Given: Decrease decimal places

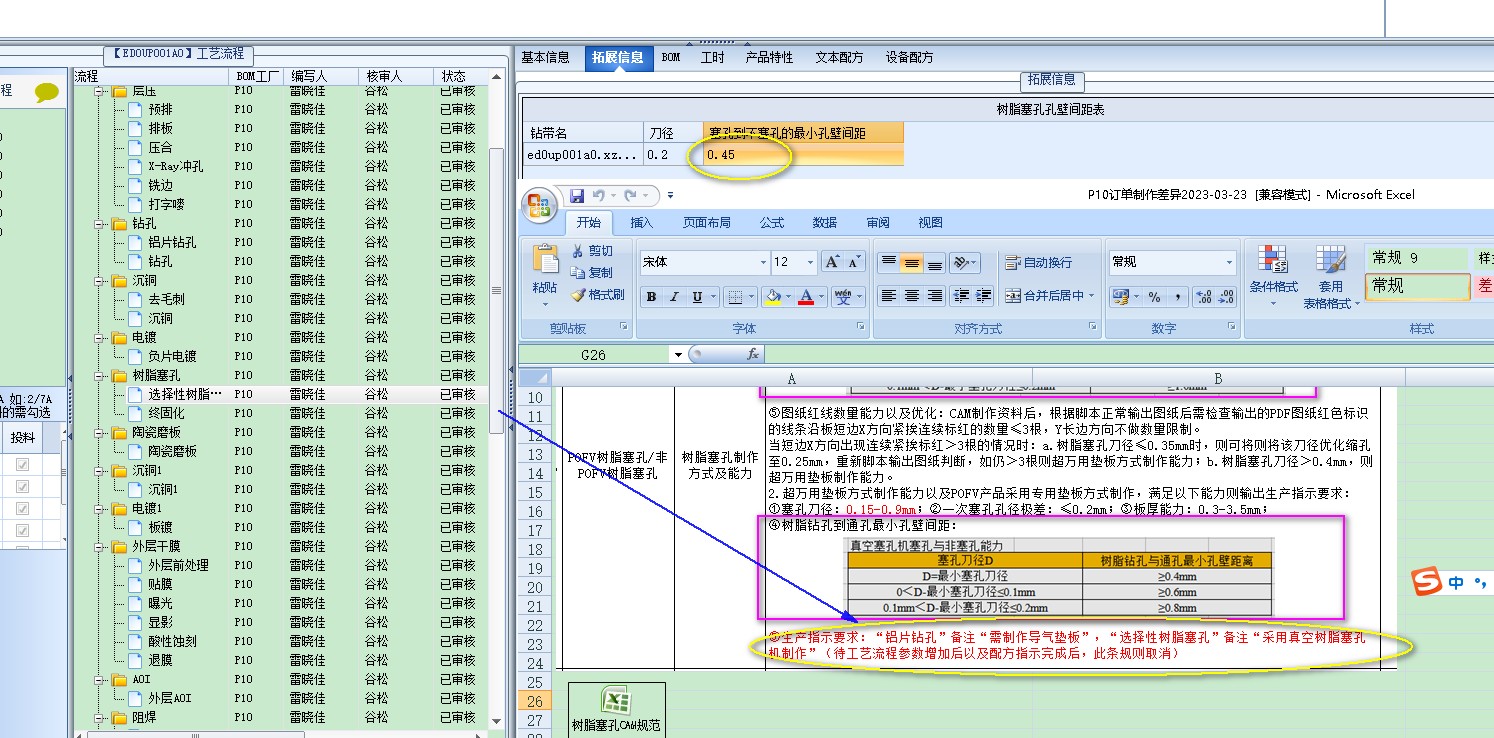Looking at the screenshot, I should (1225, 297).
